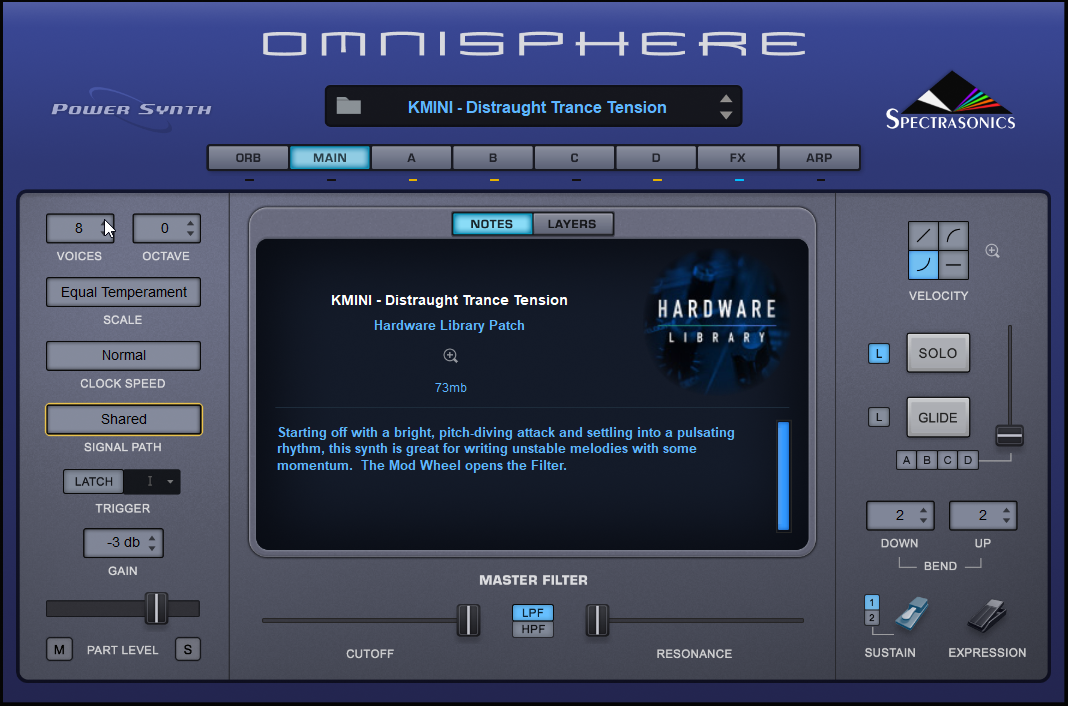
Task: Open the Signal Path Shared menu
Action: click(x=123, y=419)
